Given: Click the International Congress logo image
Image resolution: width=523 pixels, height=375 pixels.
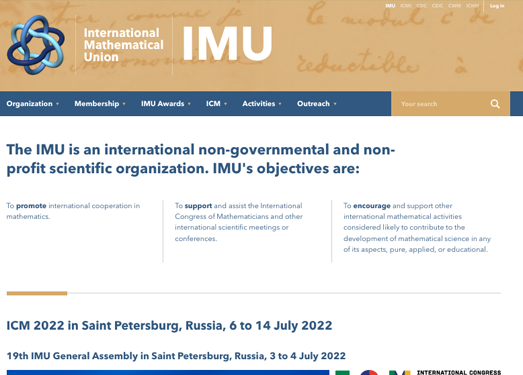Looking at the screenshot, I should pyautogui.click(x=418, y=372).
